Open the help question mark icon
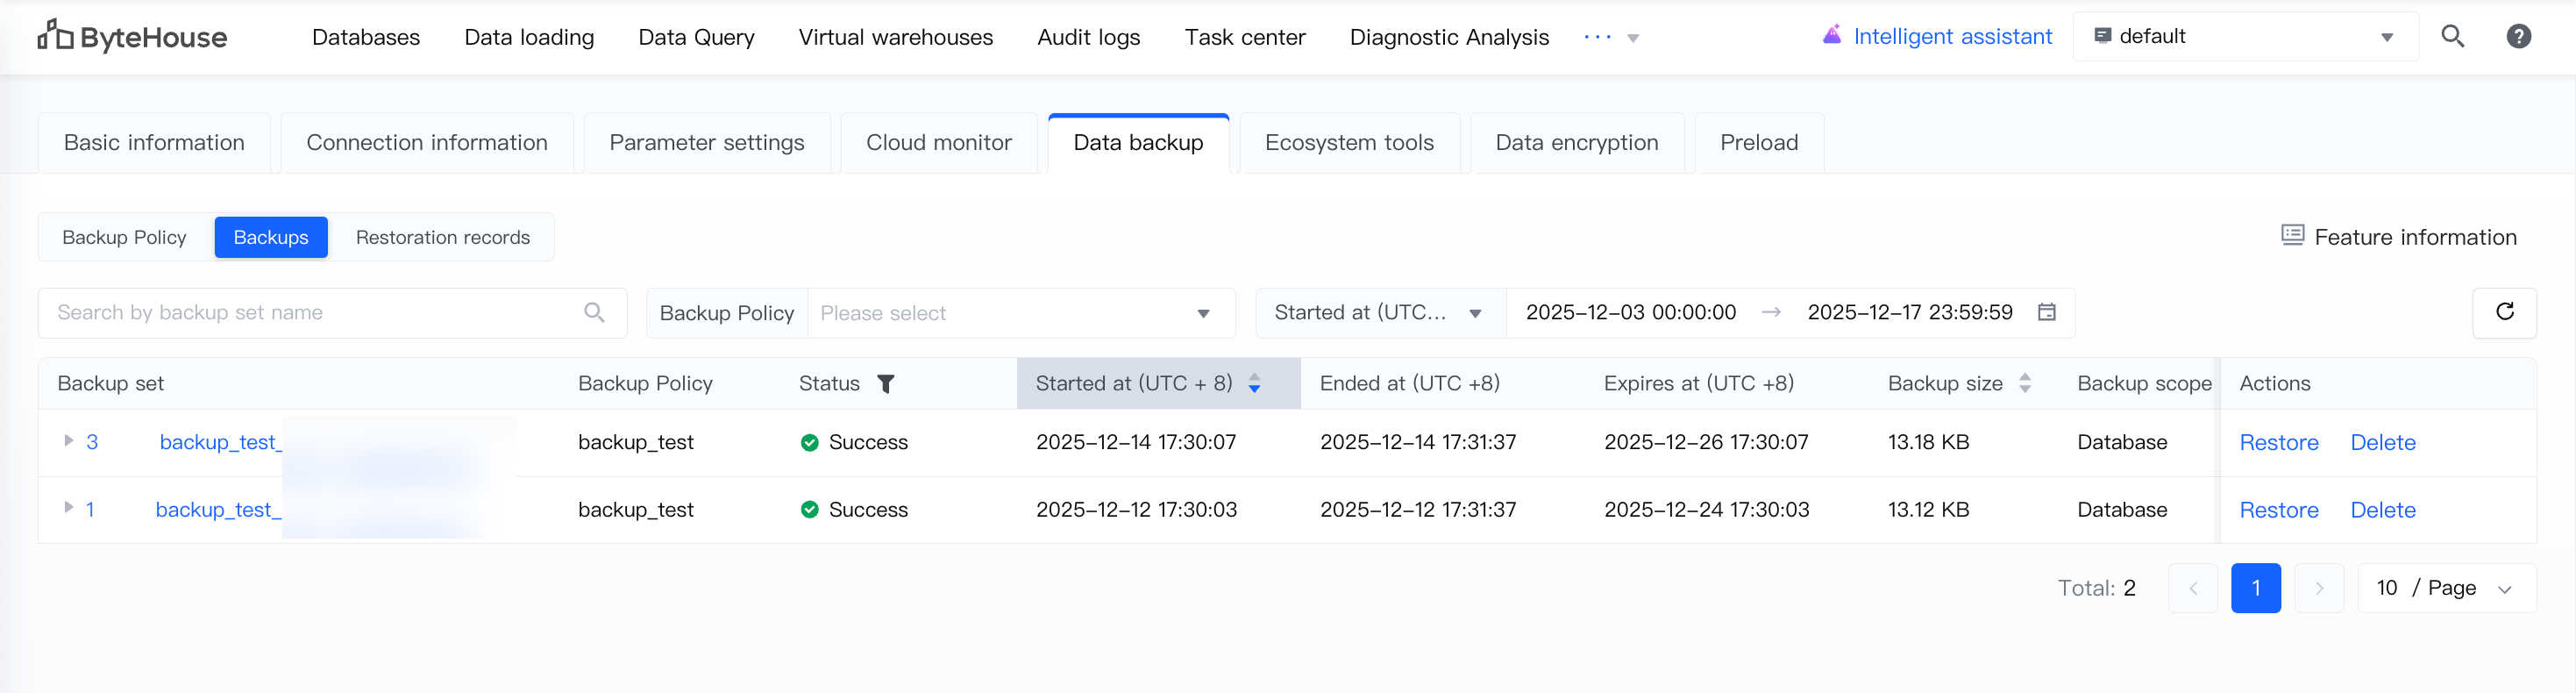 point(2518,37)
